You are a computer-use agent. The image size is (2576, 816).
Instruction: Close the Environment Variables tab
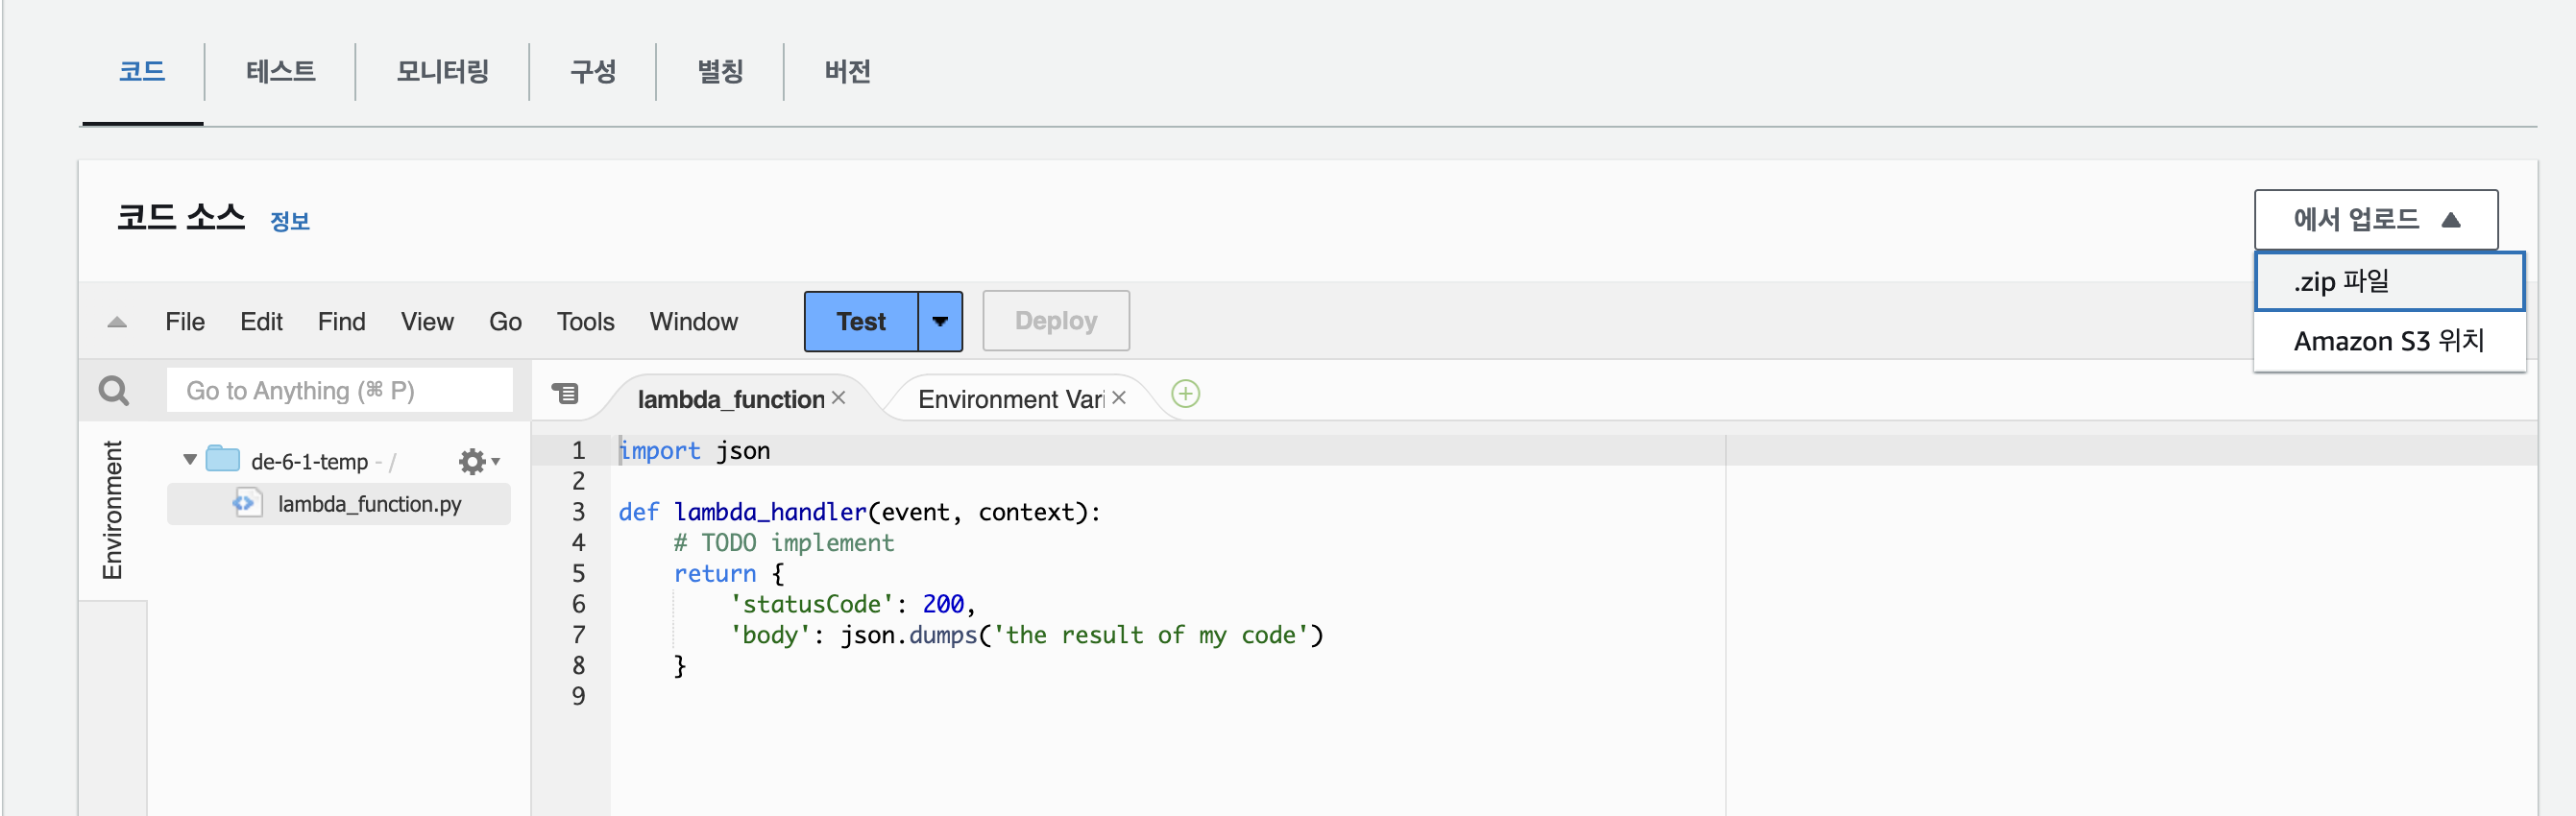pos(1119,398)
